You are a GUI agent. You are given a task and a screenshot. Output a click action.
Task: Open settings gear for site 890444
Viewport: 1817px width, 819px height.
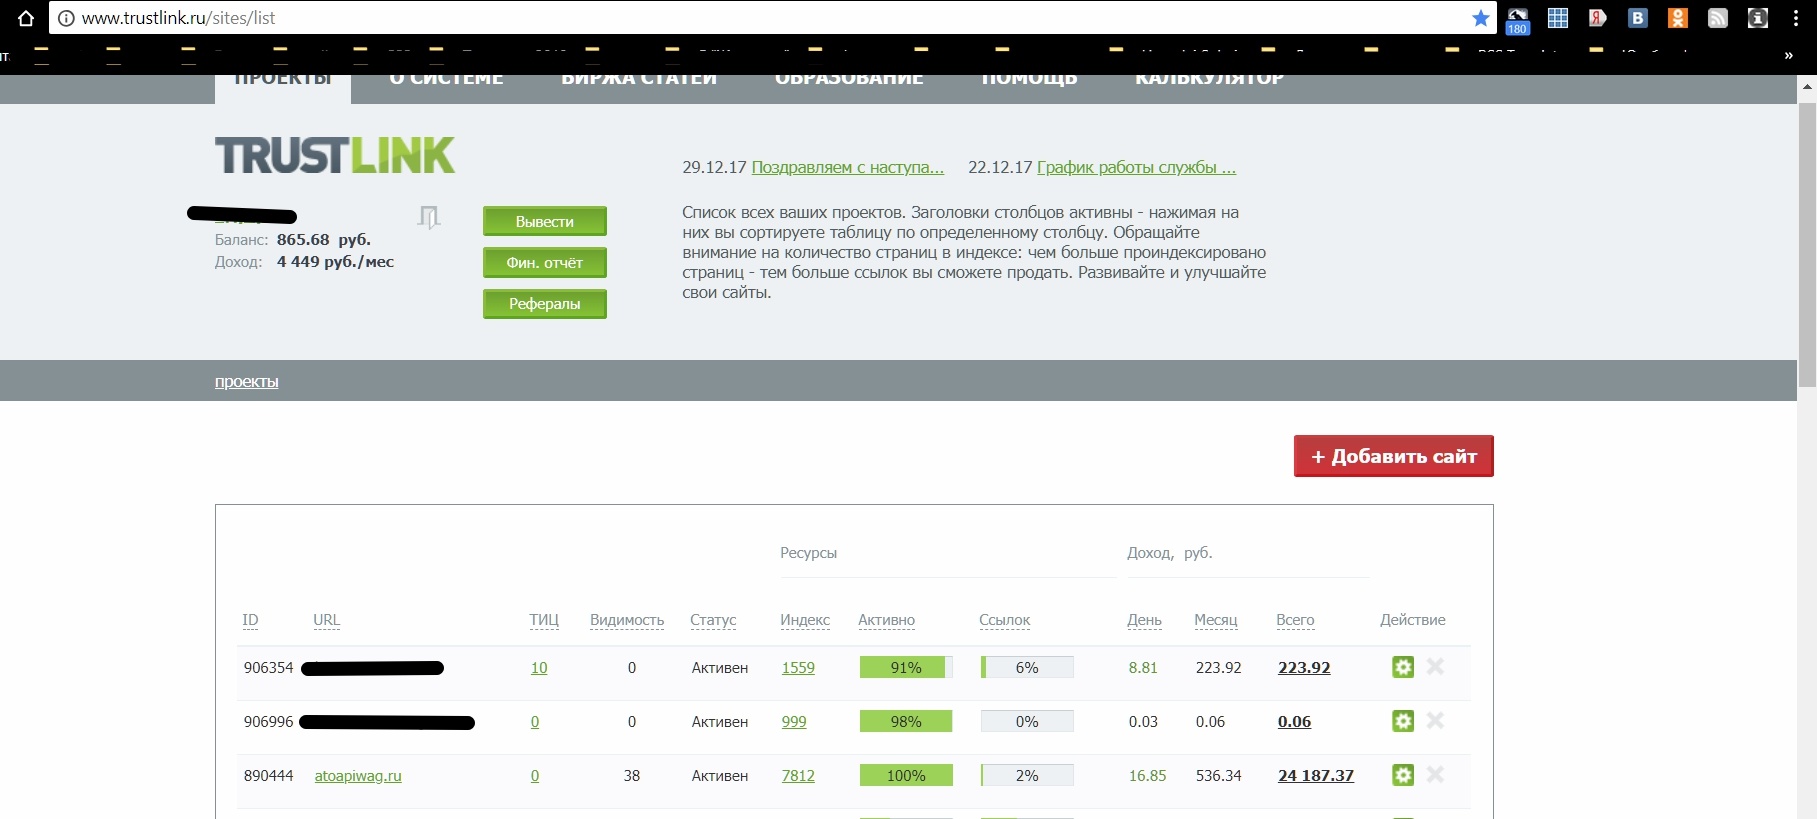(1403, 775)
